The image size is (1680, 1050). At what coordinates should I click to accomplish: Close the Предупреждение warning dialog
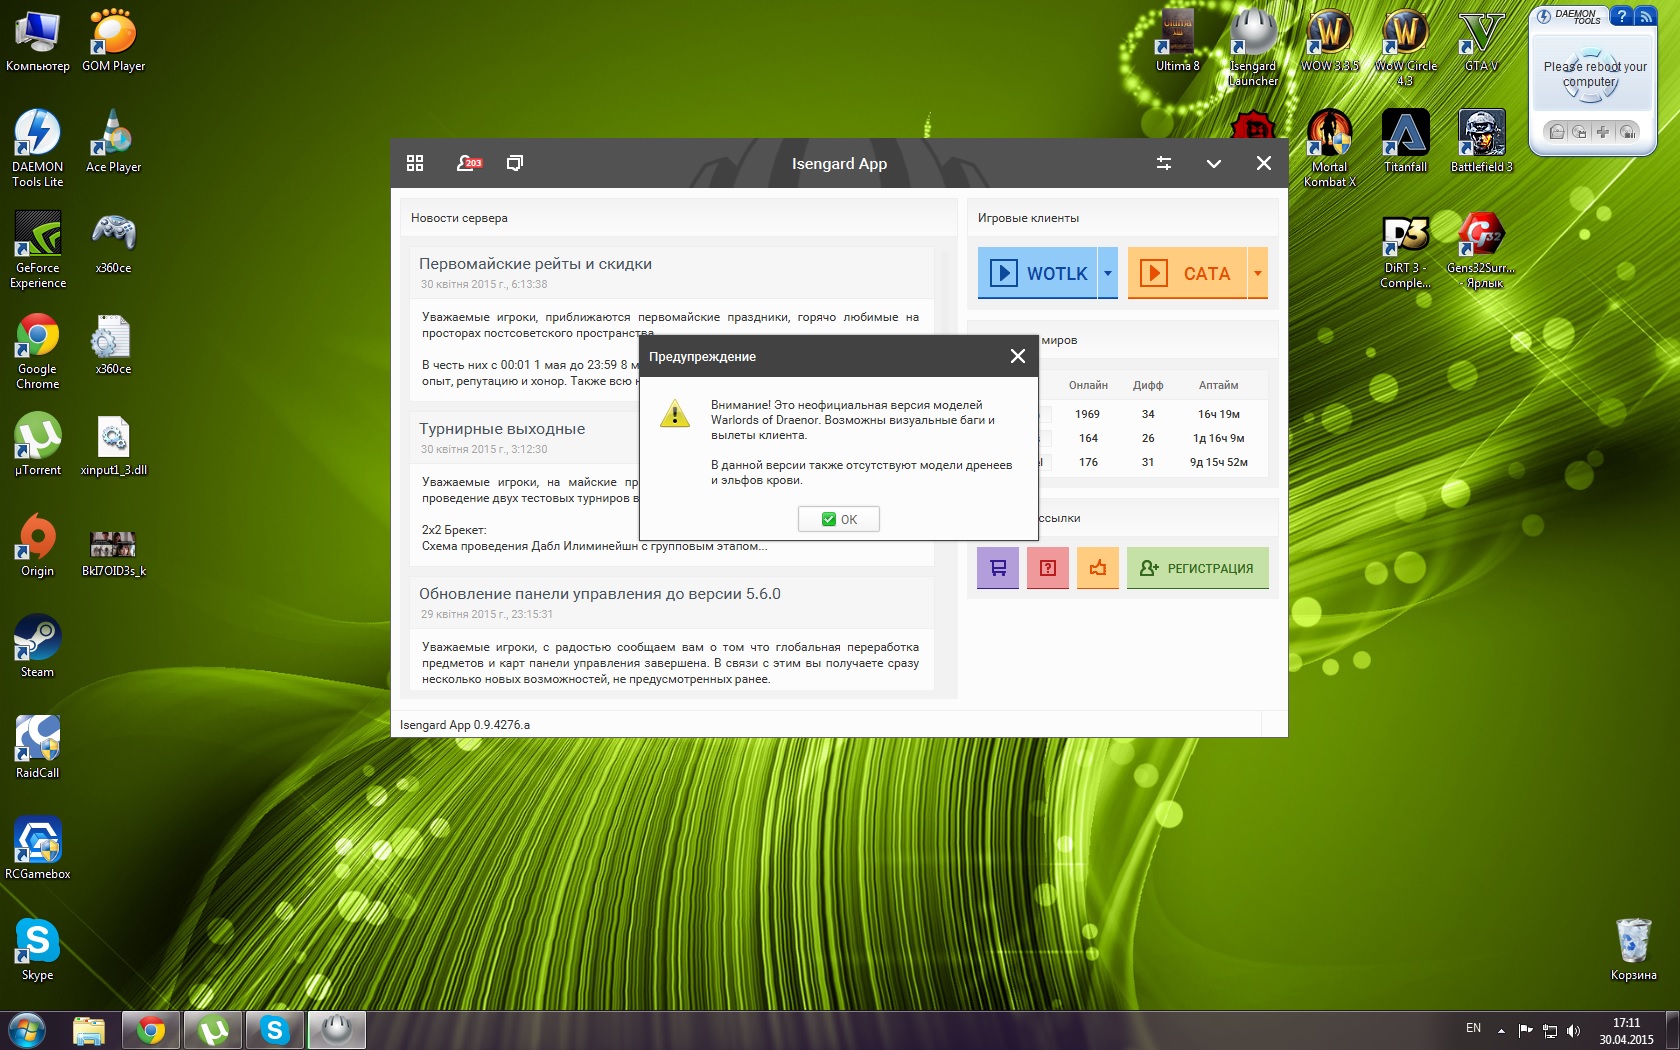(x=1017, y=356)
